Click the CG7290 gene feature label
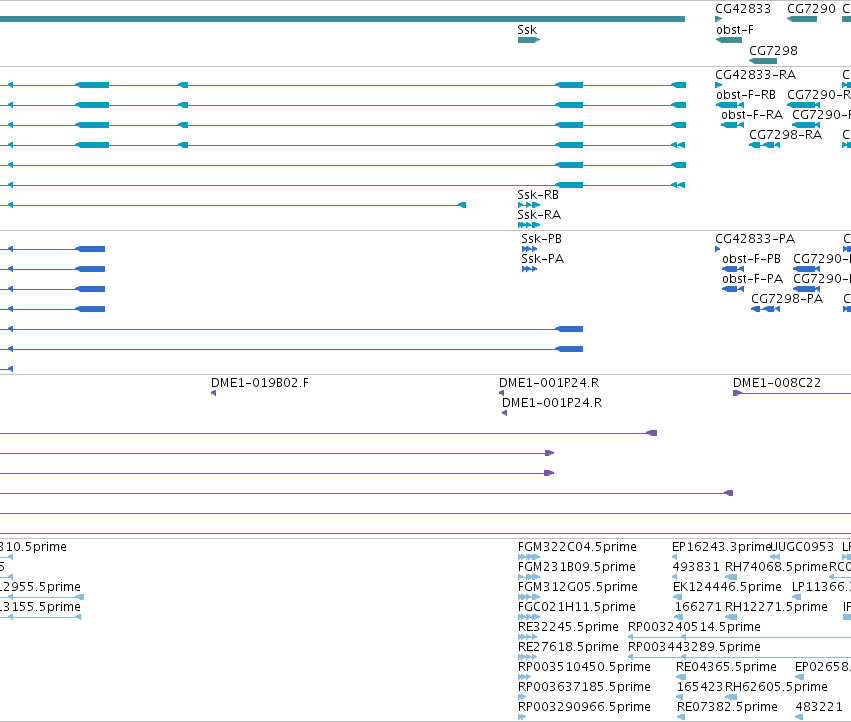The height and width of the screenshot is (722, 851). pos(811,9)
